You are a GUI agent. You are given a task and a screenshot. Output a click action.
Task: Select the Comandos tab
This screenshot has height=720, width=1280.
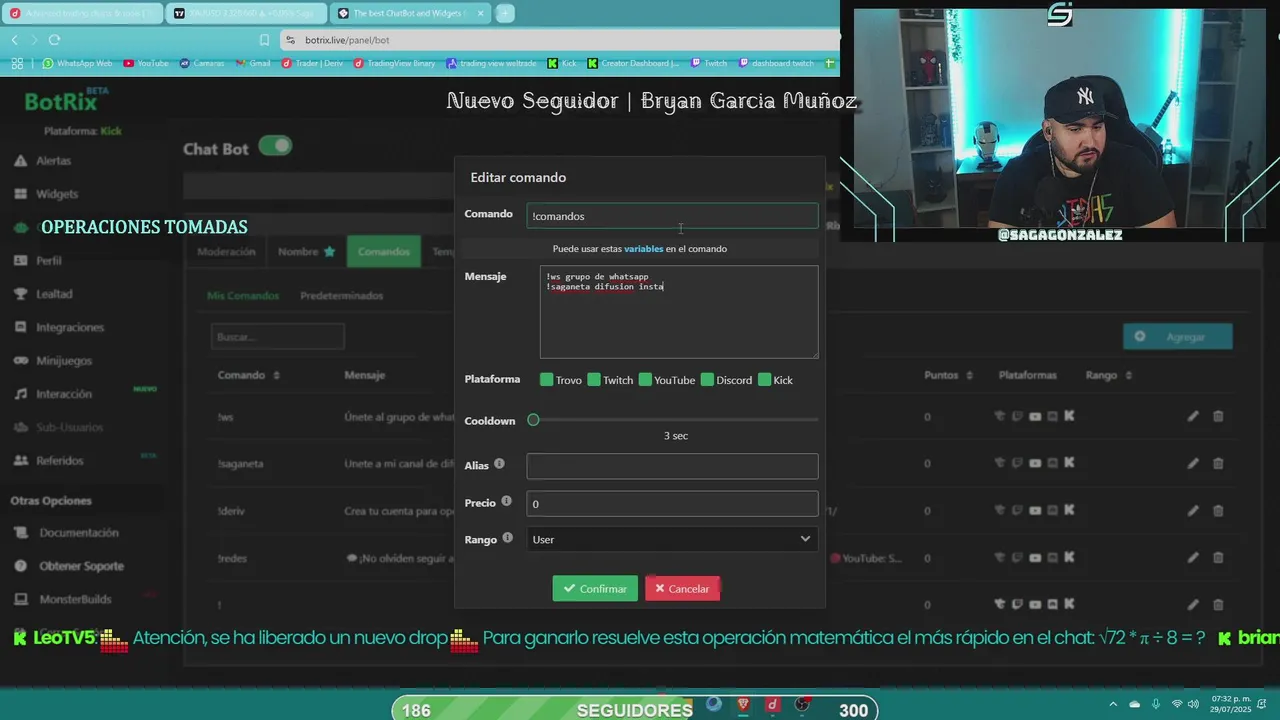pyautogui.click(x=384, y=252)
